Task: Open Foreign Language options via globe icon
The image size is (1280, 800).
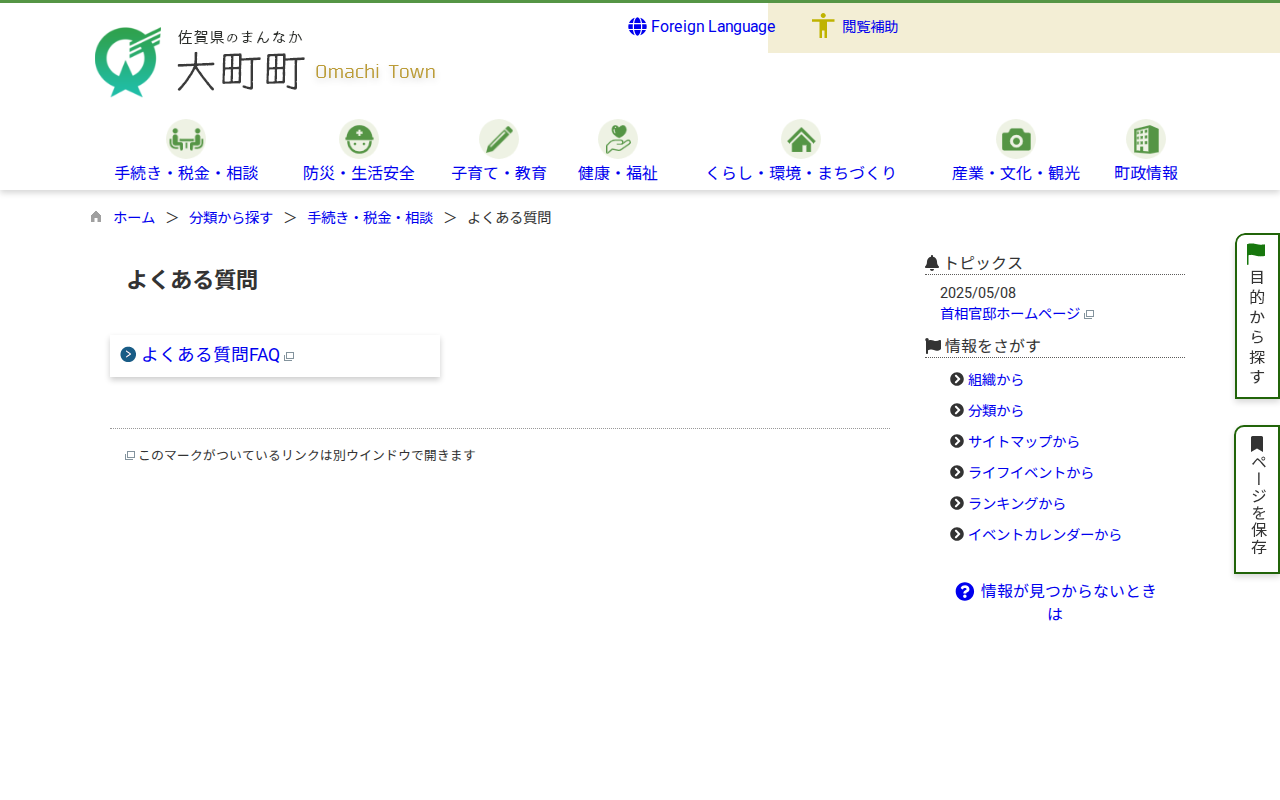Action: 637,27
